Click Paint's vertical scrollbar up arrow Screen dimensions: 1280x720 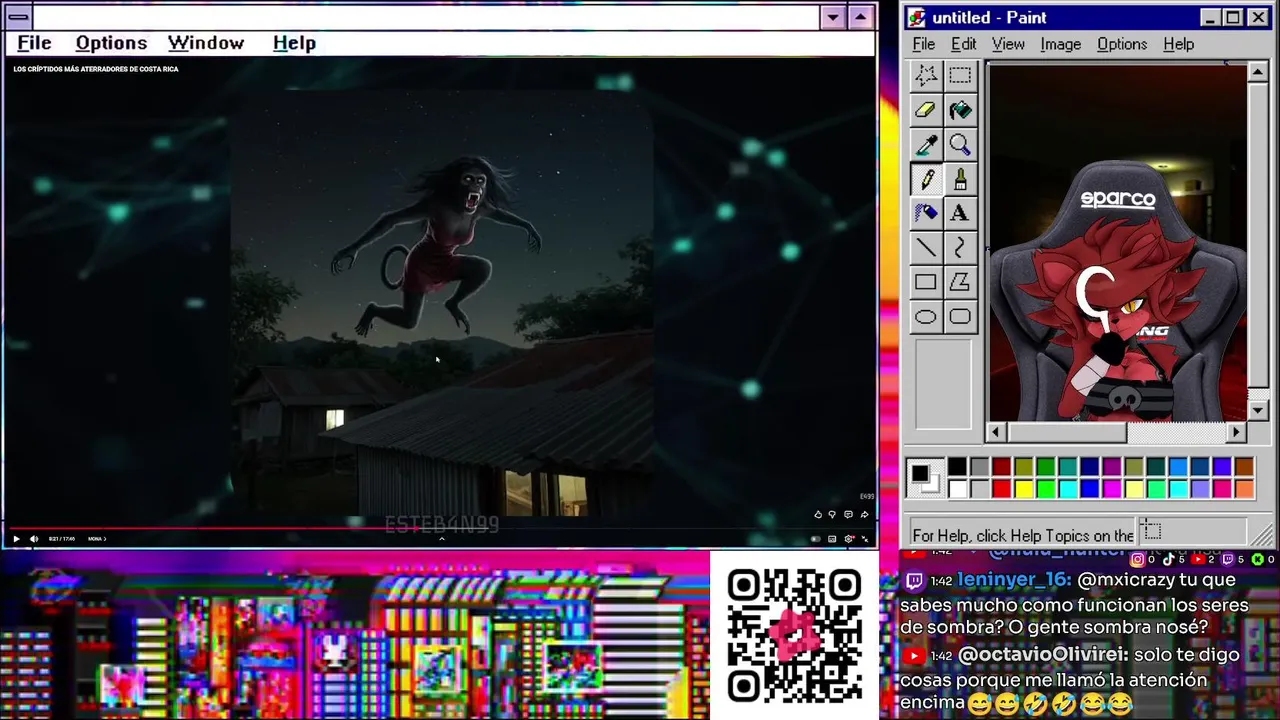[1258, 72]
